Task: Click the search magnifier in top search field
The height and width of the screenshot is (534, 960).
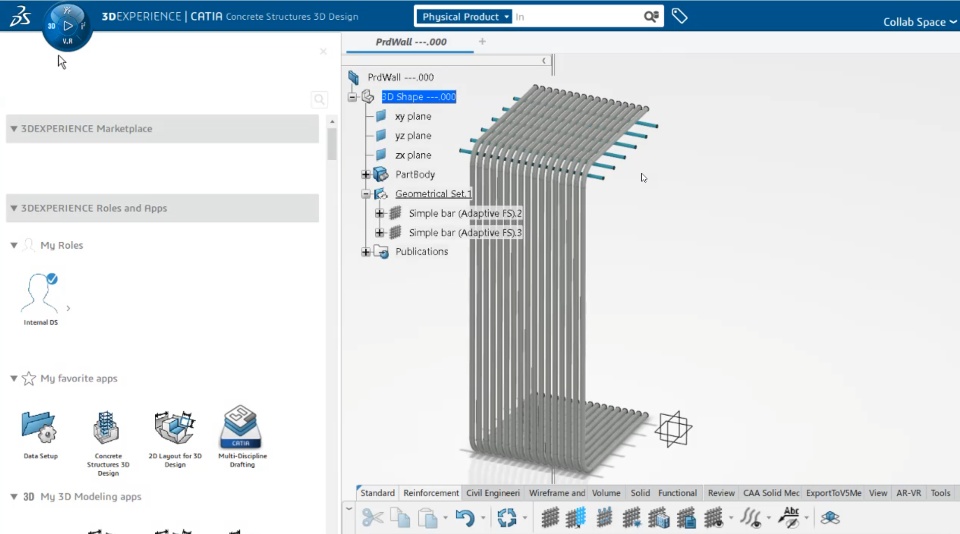Action: point(651,17)
